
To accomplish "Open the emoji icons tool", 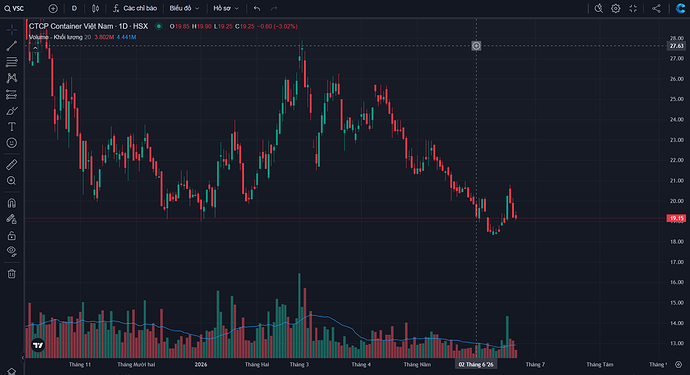I will pyautogui.click(x=12, y=143).
